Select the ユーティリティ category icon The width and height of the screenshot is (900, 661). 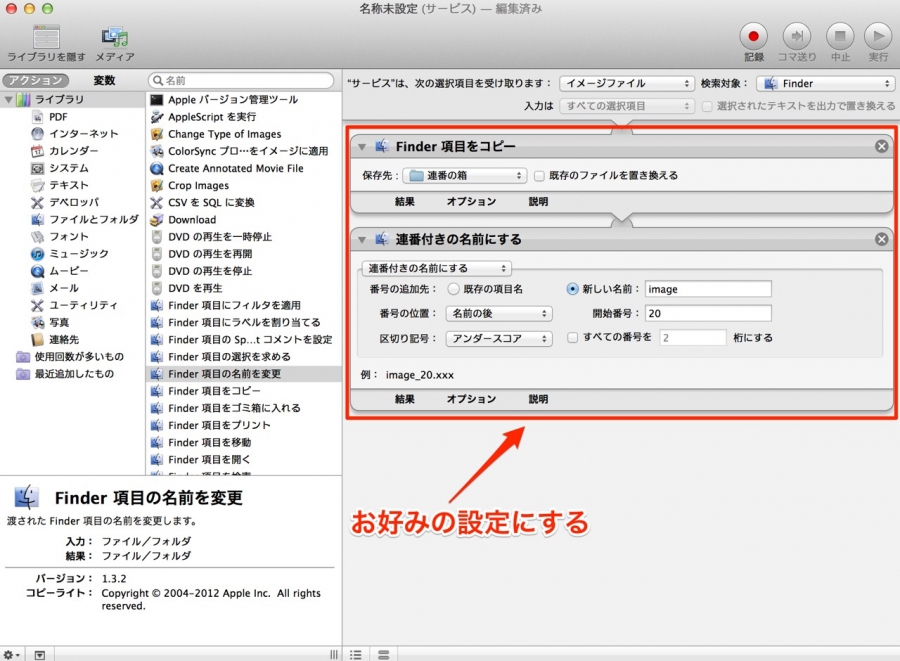pos(37,305)
